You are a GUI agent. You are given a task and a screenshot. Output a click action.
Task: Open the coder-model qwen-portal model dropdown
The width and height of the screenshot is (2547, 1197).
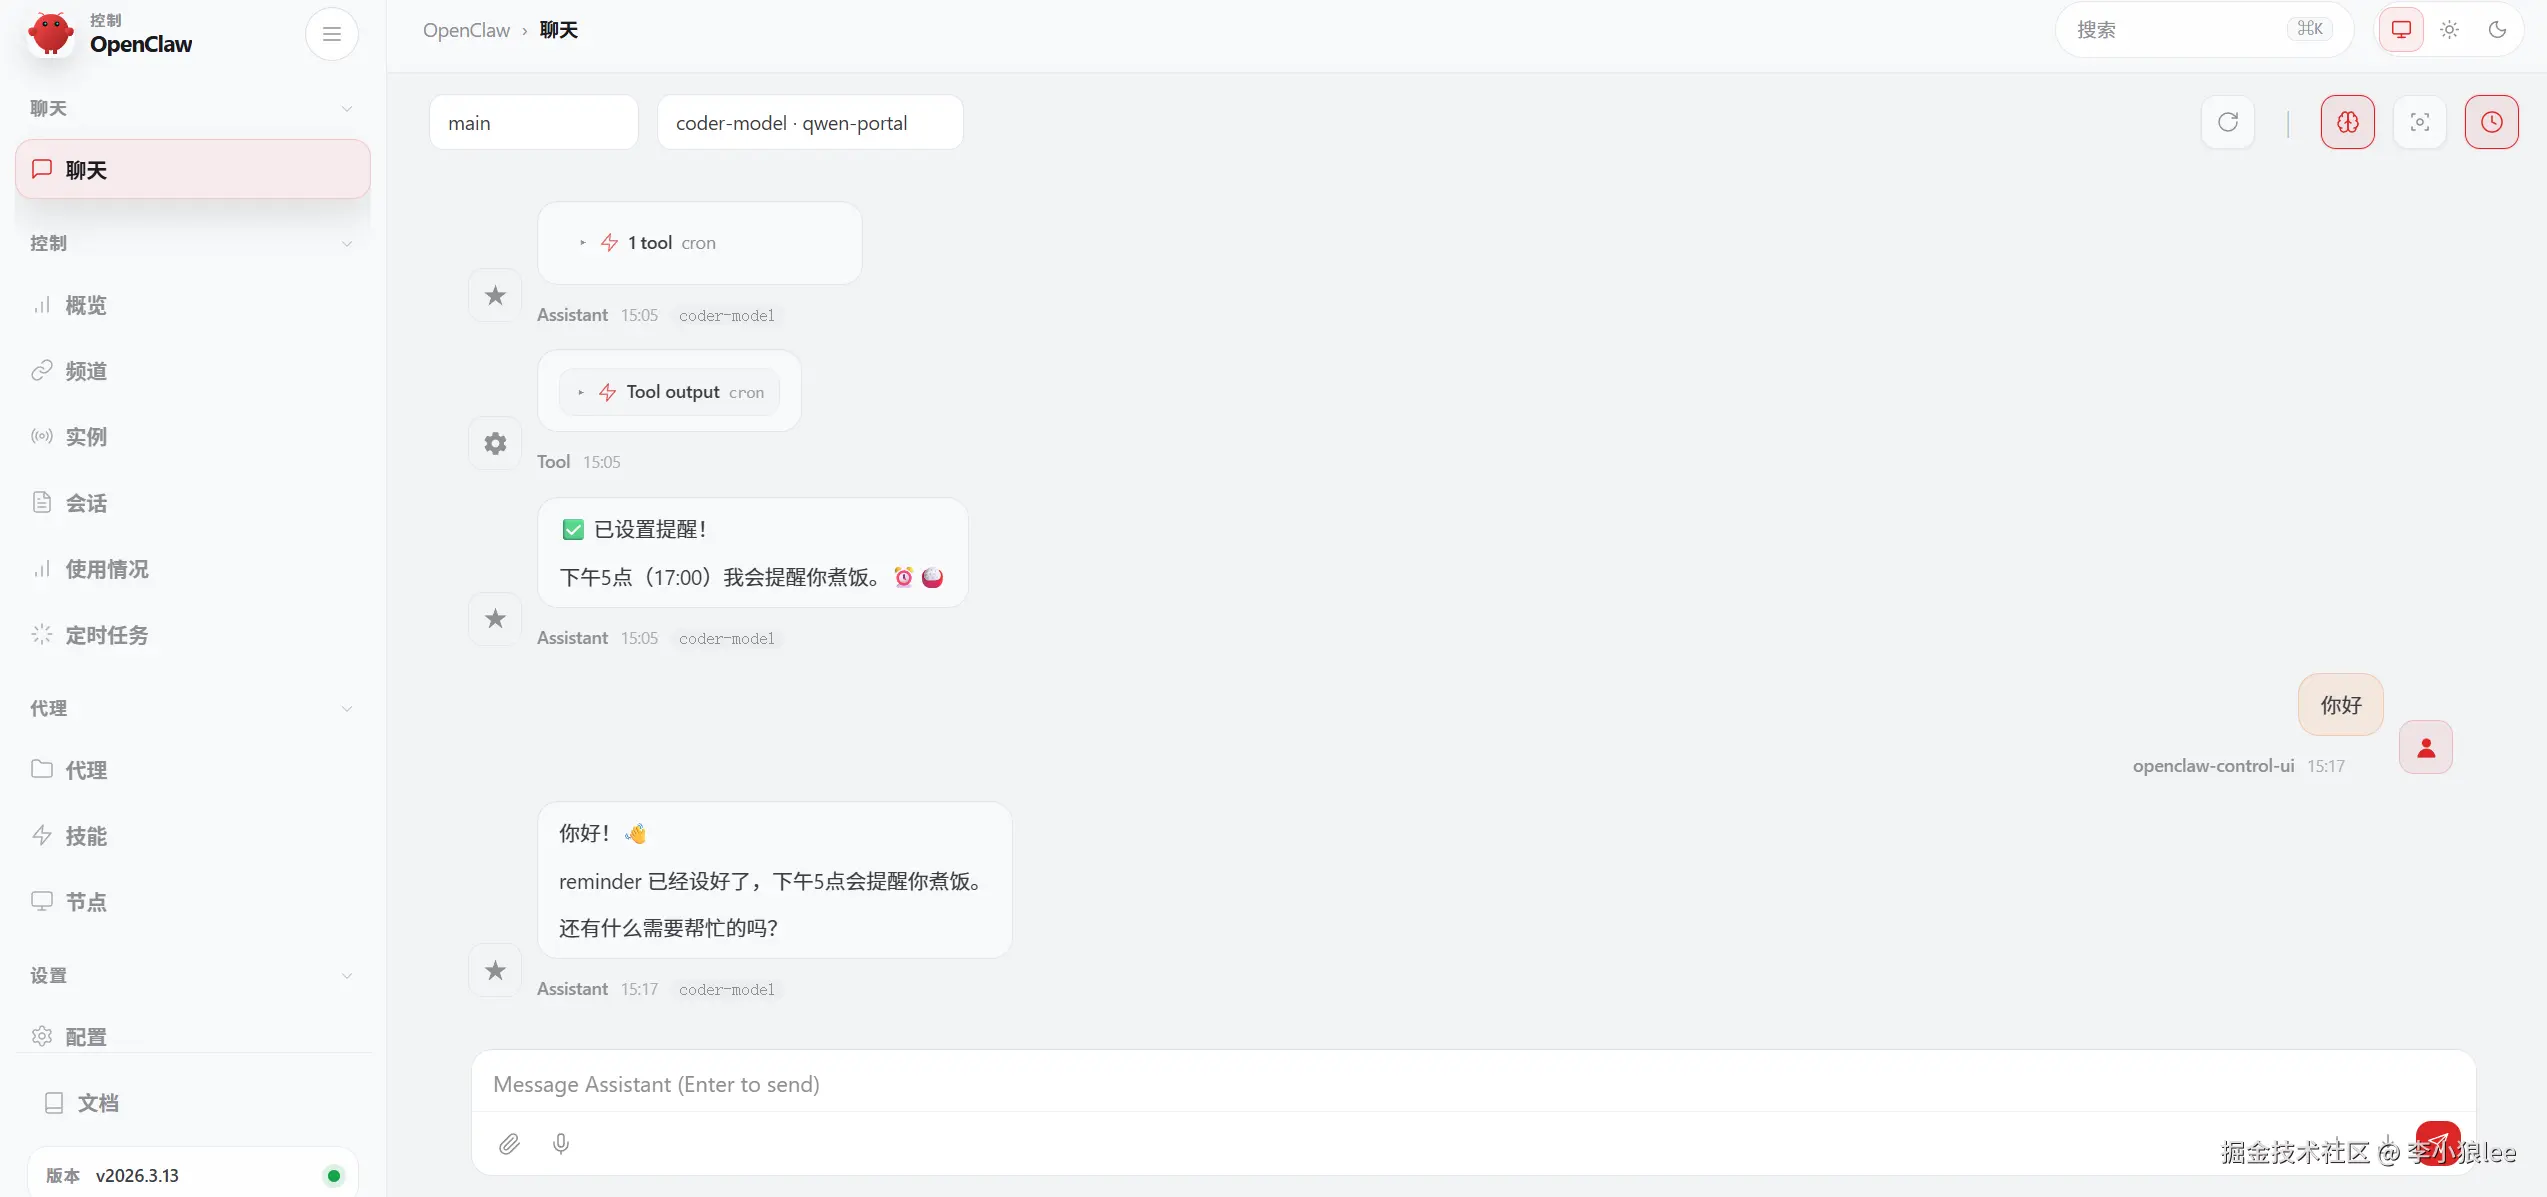(x=810, y=123)
